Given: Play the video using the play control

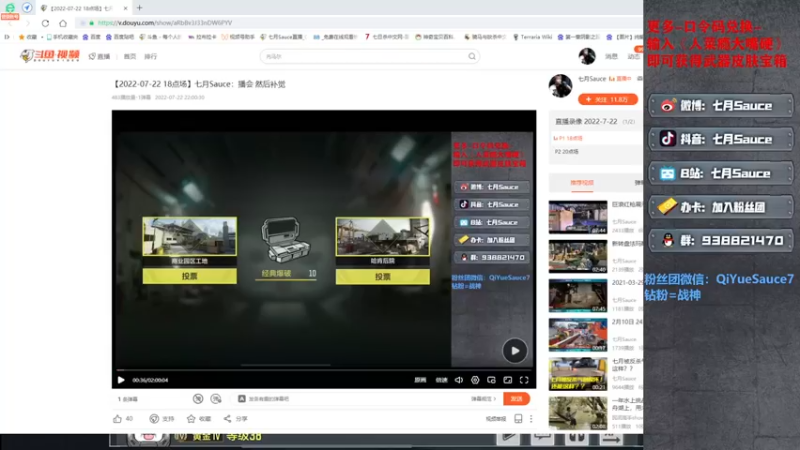Looking at the screenshot, I should pos(121,380).
